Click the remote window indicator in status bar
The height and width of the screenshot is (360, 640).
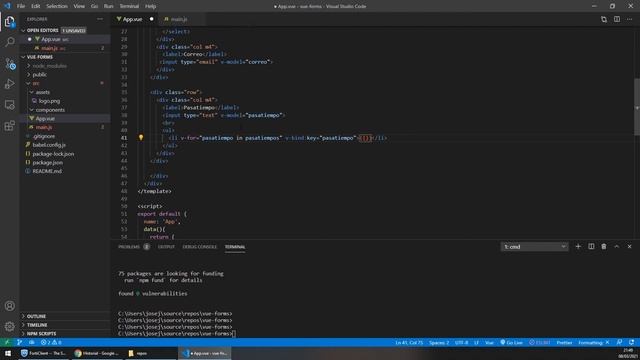pyautogui.click(x=7, y=342)
